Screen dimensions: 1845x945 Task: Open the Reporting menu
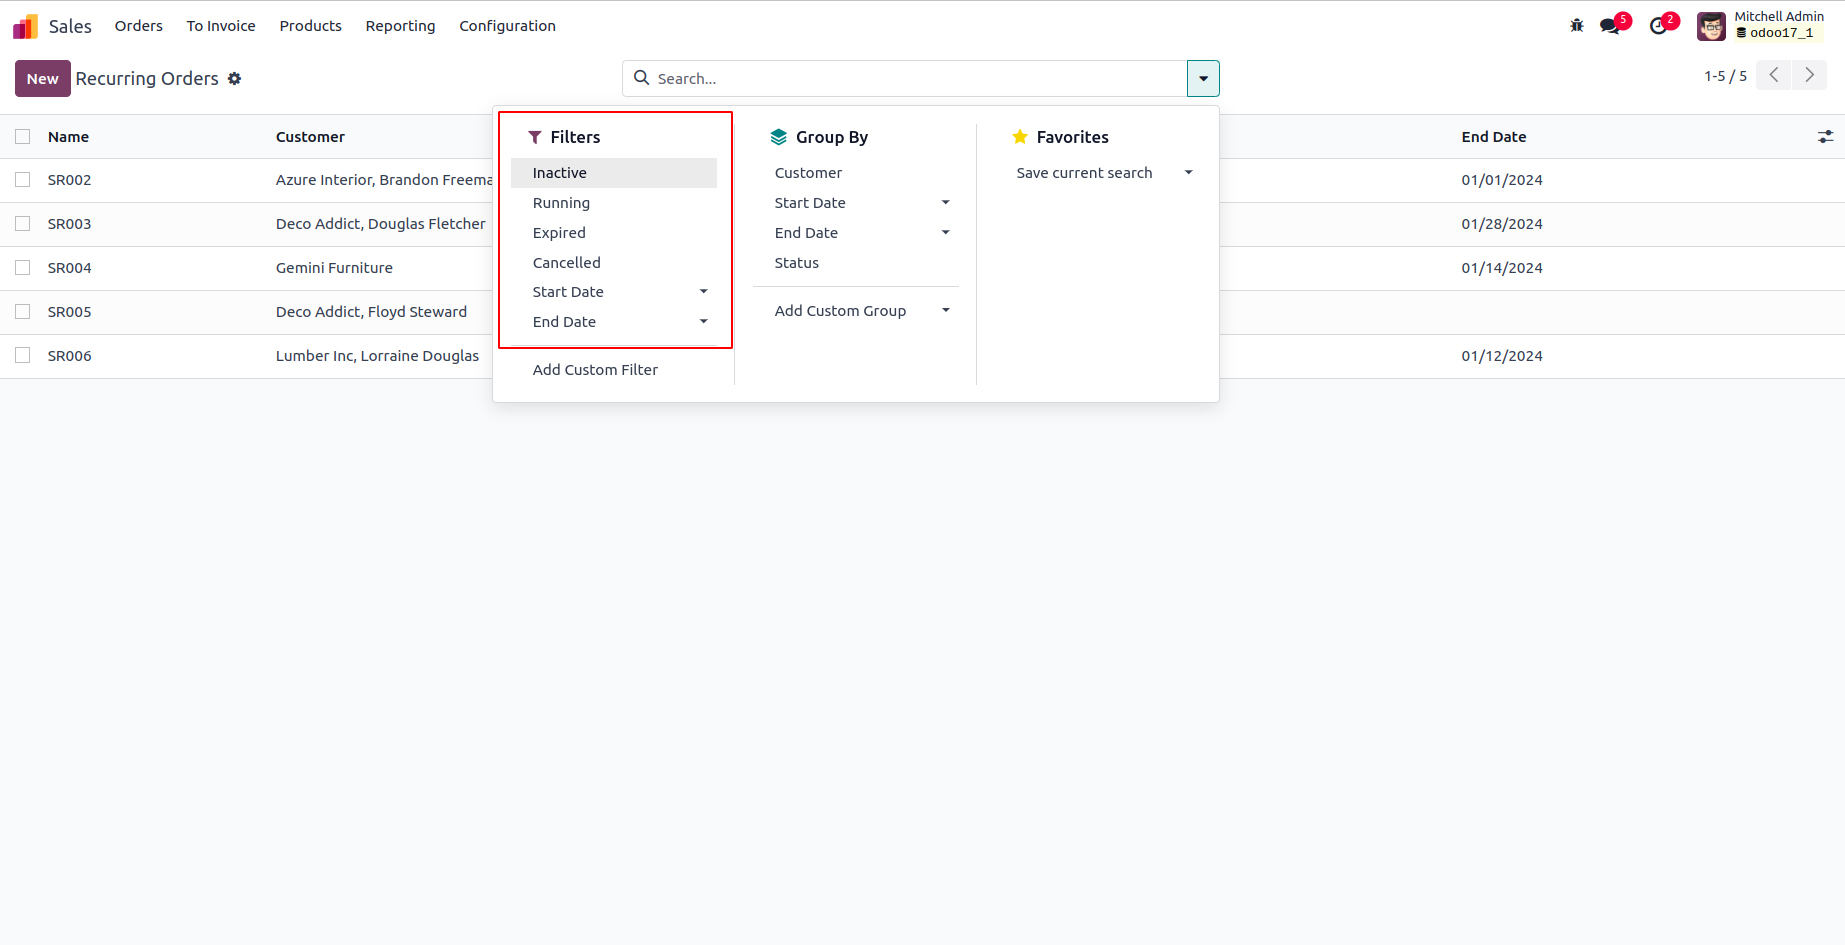point(400,26)
